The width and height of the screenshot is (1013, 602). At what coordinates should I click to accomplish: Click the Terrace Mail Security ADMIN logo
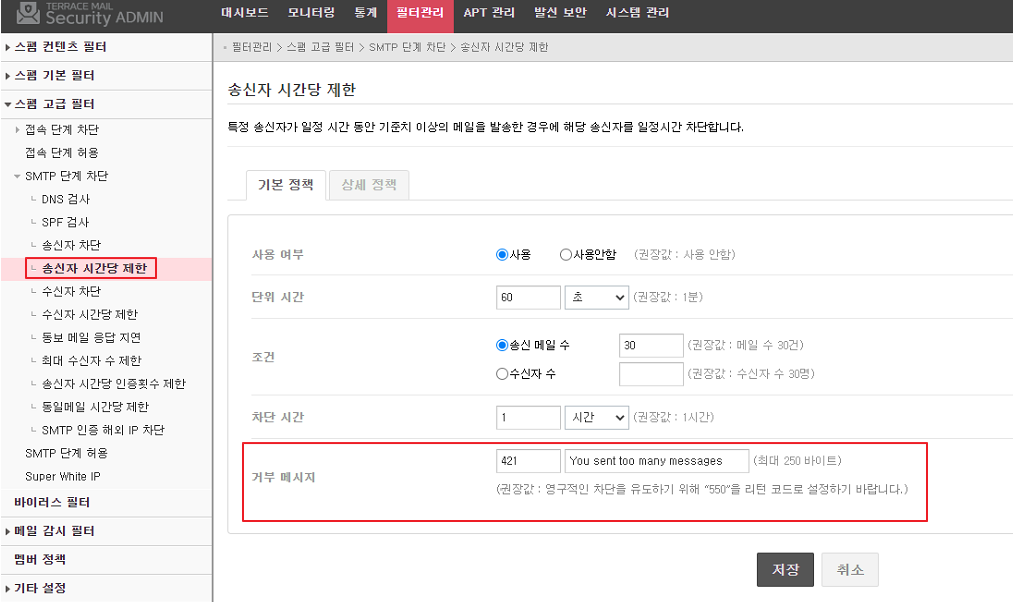click(x=82, y=14)
